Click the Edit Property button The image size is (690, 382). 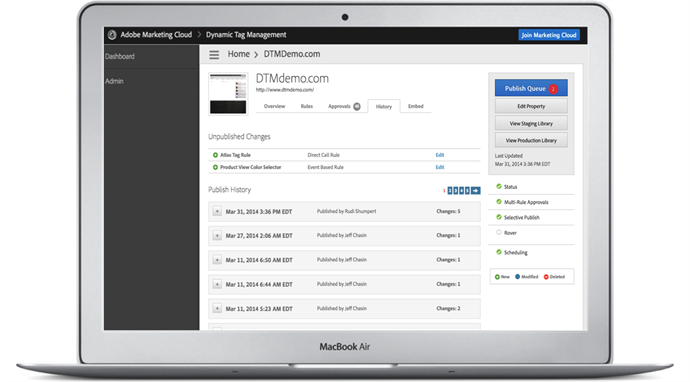531,106
